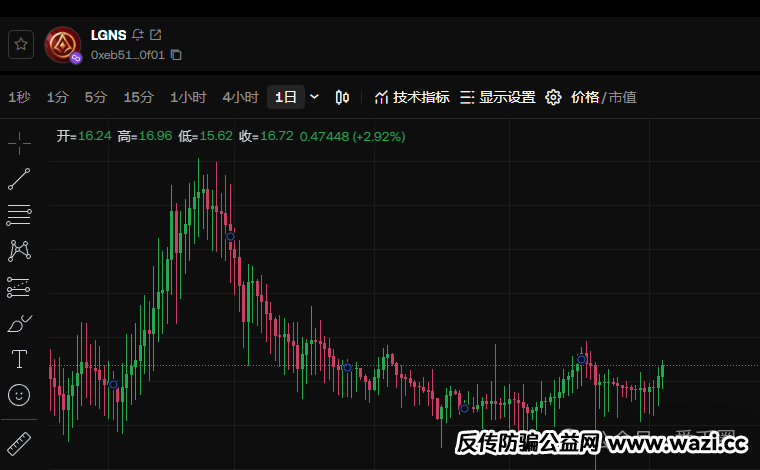The height and width of the screenshot is (470, 760).
Task: Select the forecast measurement tool
Action: 18,287
